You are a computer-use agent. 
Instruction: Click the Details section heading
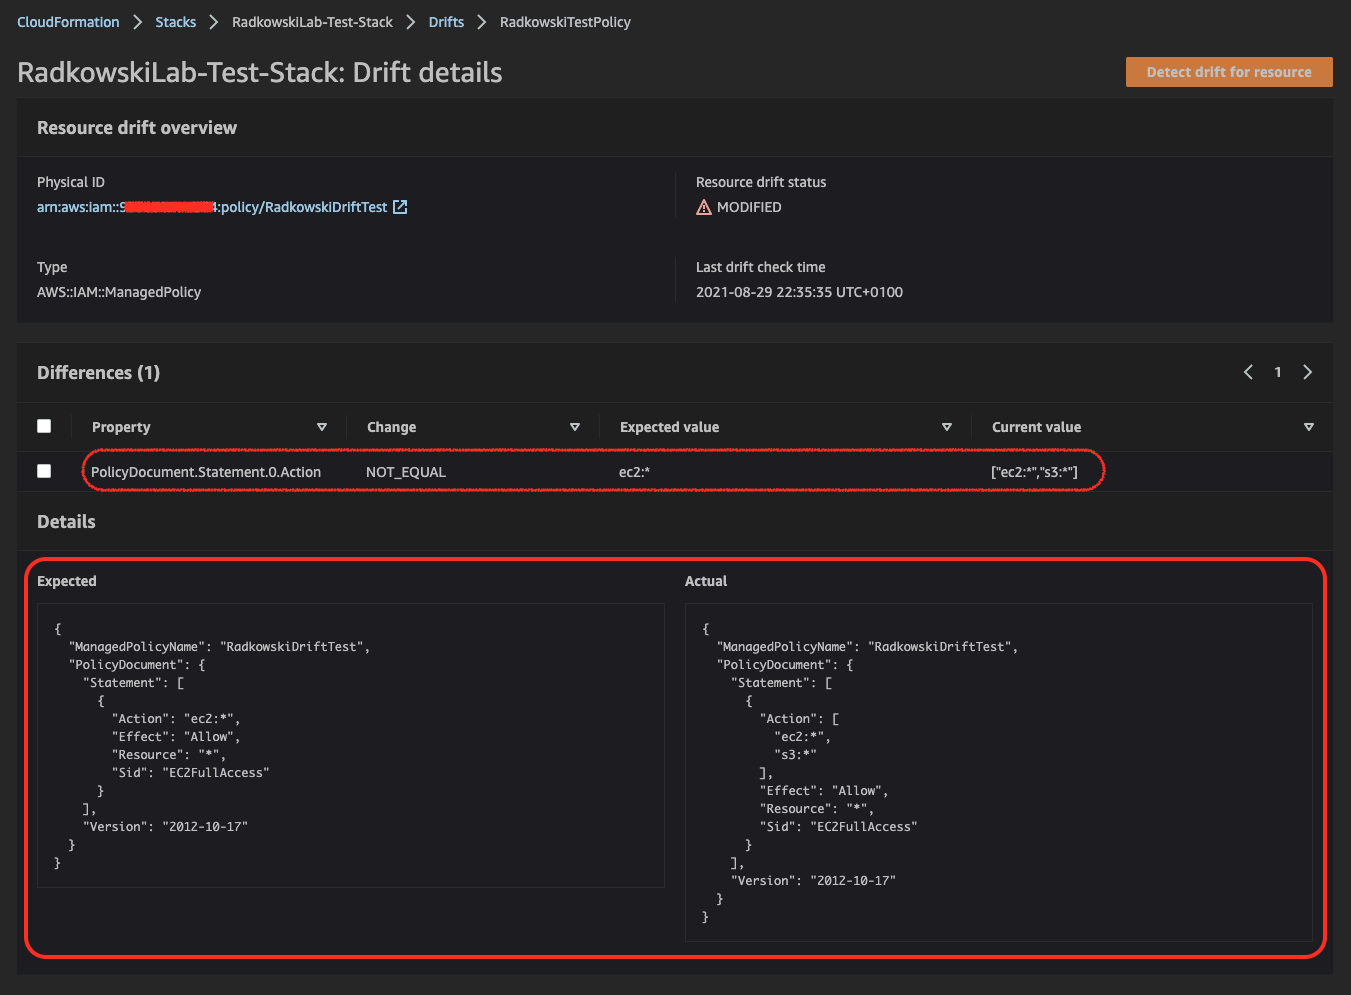pos(66,522)
